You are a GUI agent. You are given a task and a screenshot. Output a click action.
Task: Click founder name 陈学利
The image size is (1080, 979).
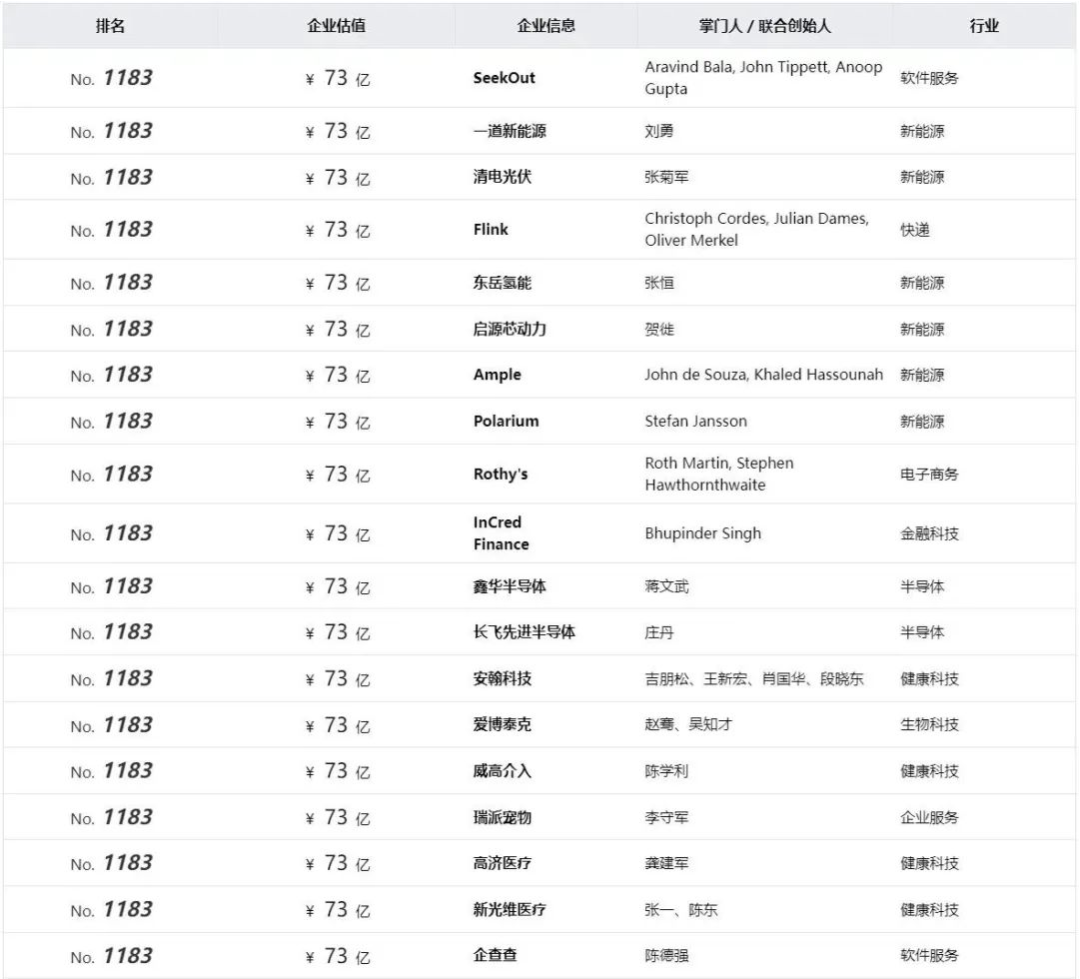click(667, 771)
